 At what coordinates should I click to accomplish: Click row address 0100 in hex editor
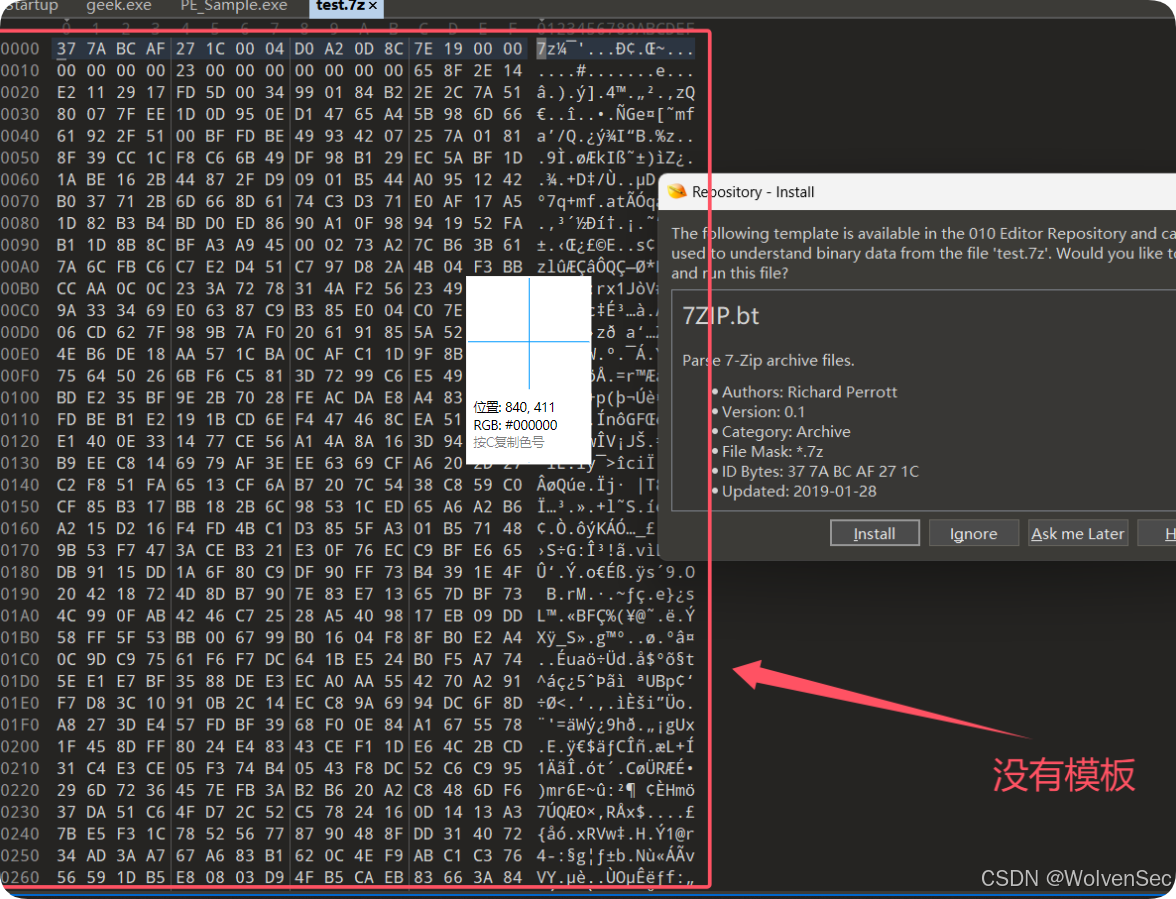click(x=20, y=397)
